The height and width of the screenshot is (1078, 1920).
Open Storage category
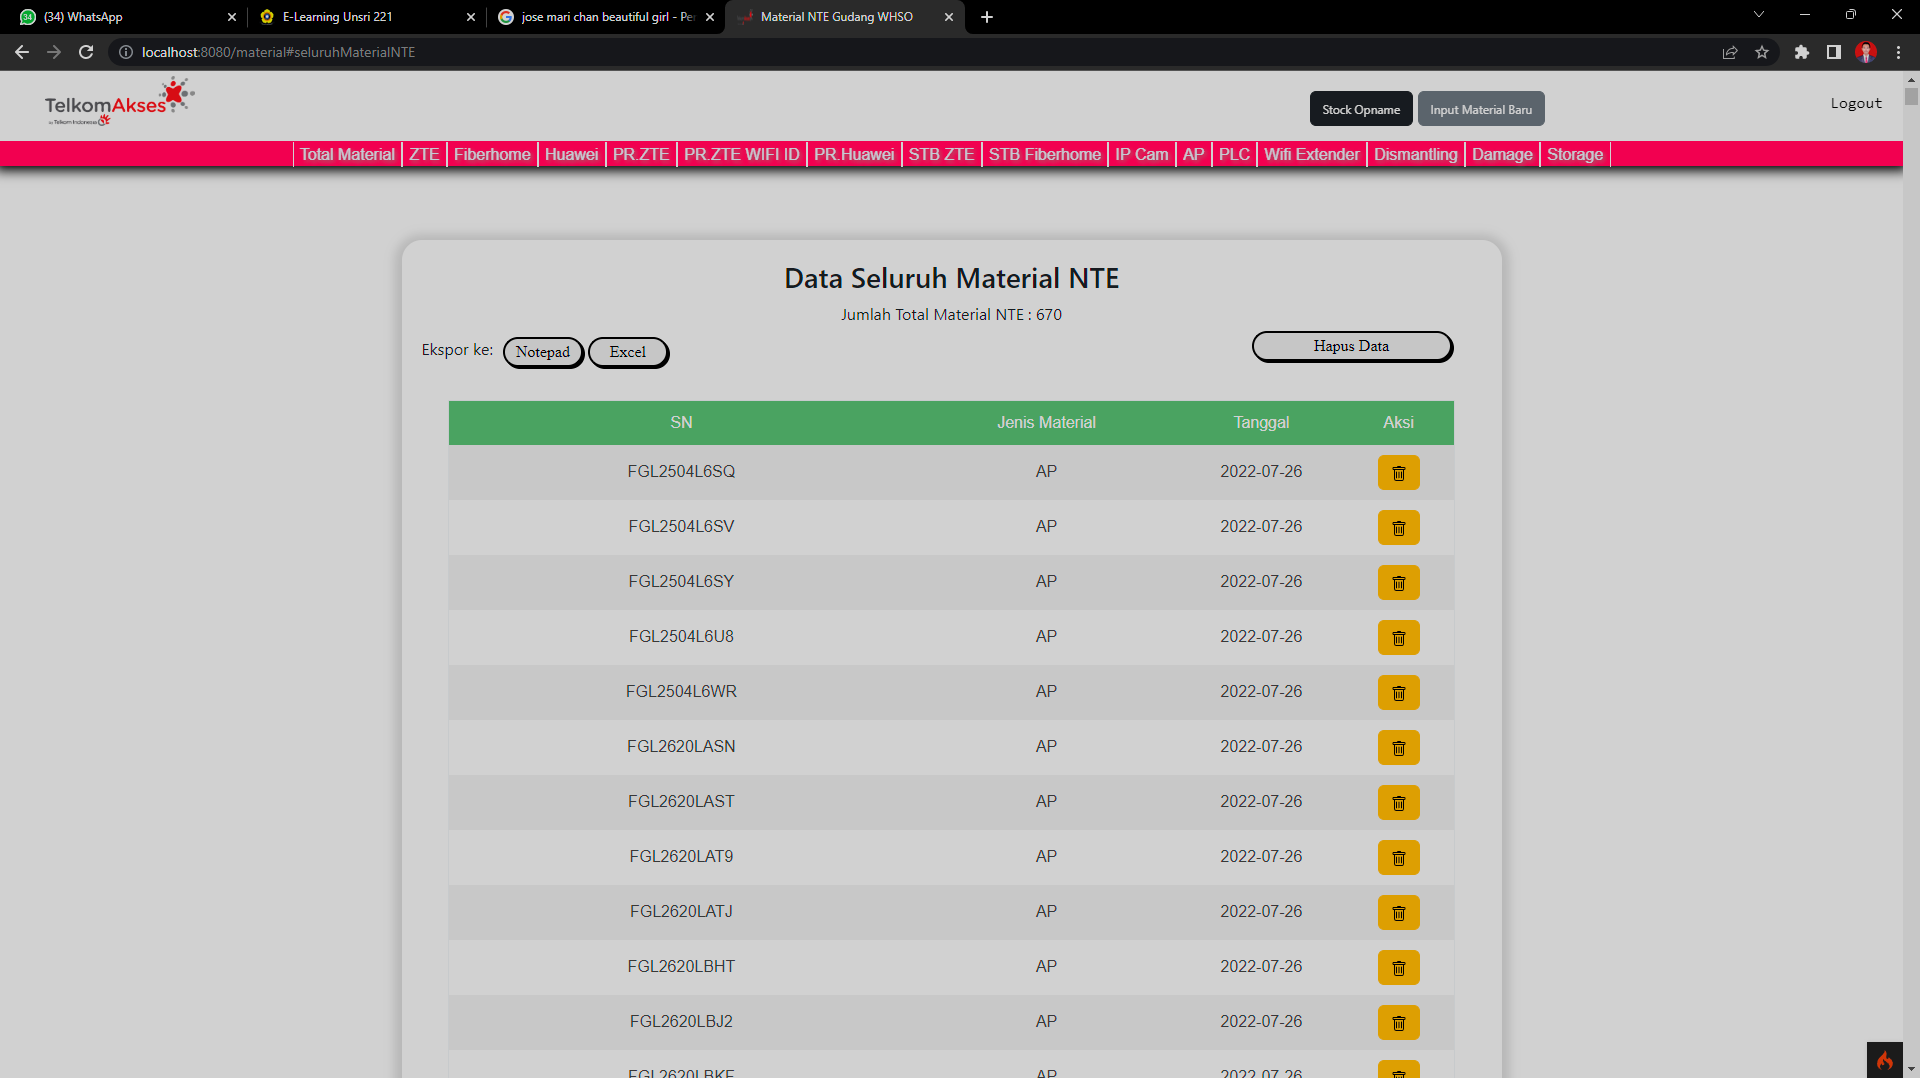(x=1575, y=154)
